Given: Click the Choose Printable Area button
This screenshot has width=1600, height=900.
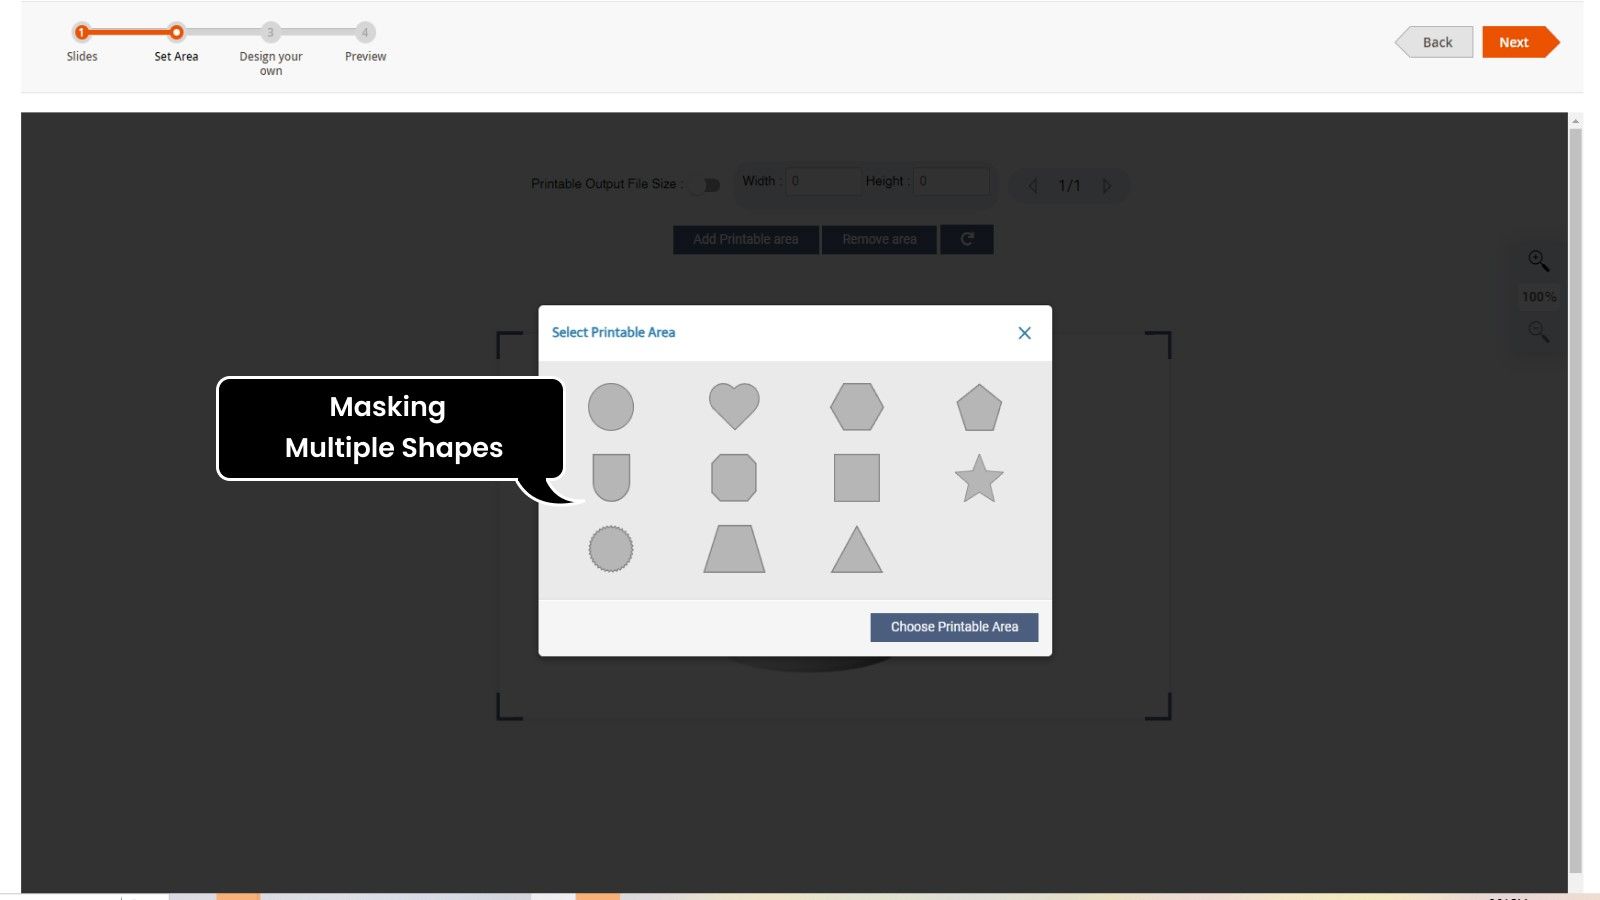Looking at the screenshot, I should [x=954, y=627].
